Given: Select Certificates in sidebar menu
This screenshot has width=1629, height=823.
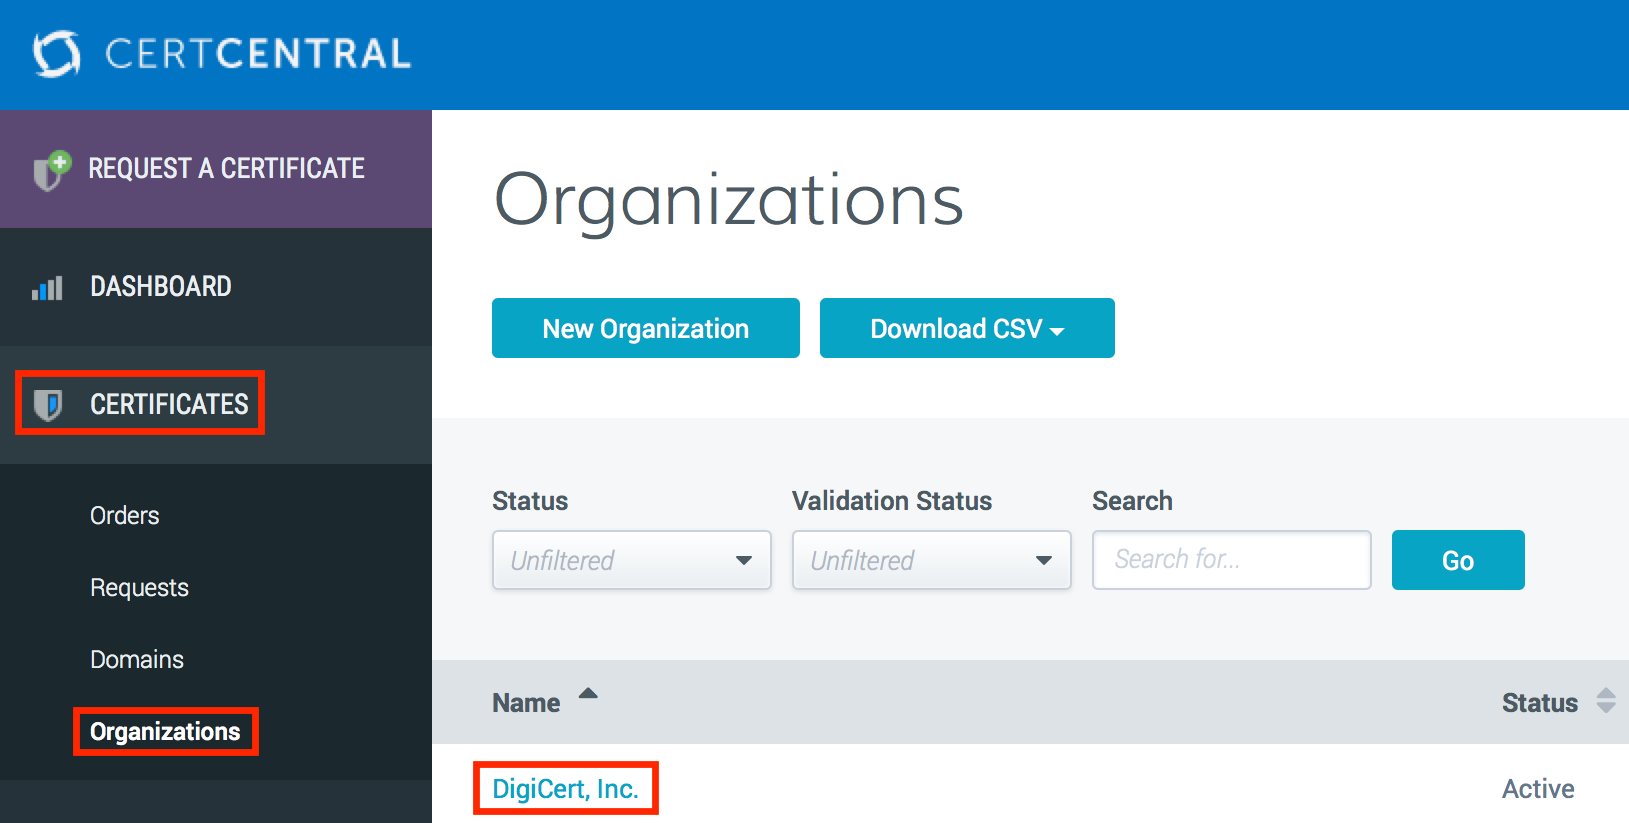Looking at the screenshot, I should click(216, 405).
